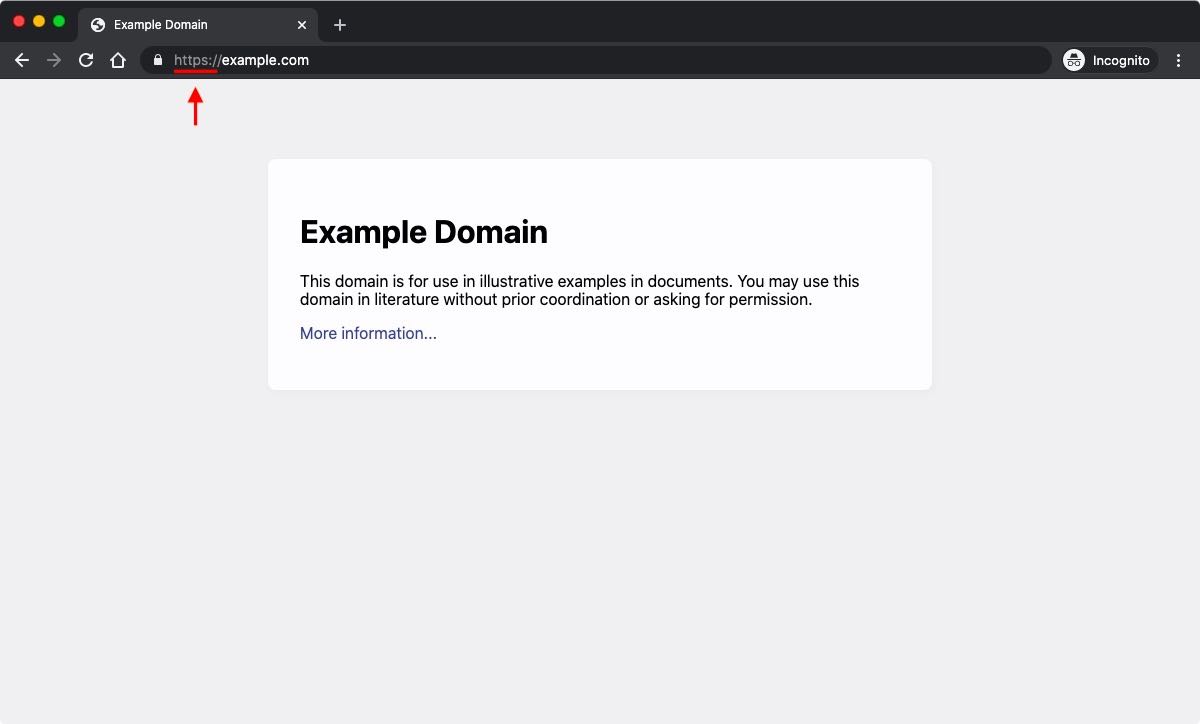Click the example.com text in the address bar
1200x724 pixels.
point(267,60)
